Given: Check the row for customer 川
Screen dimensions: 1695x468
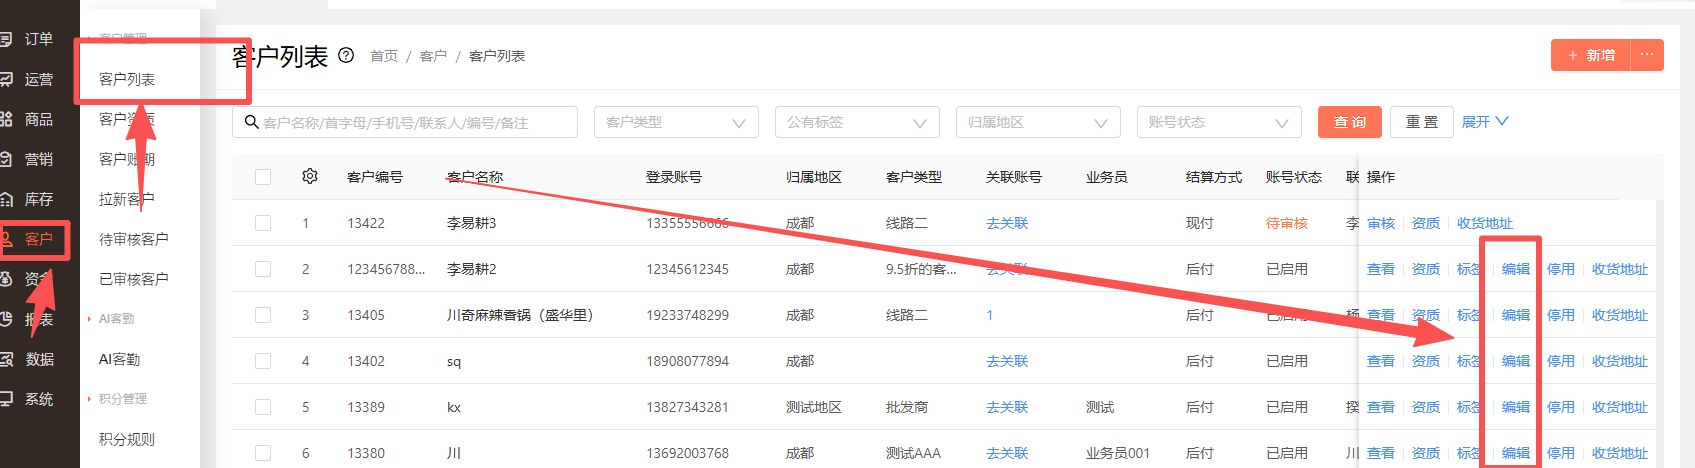Looking at the screenshot, I should (x=263, y=453).
